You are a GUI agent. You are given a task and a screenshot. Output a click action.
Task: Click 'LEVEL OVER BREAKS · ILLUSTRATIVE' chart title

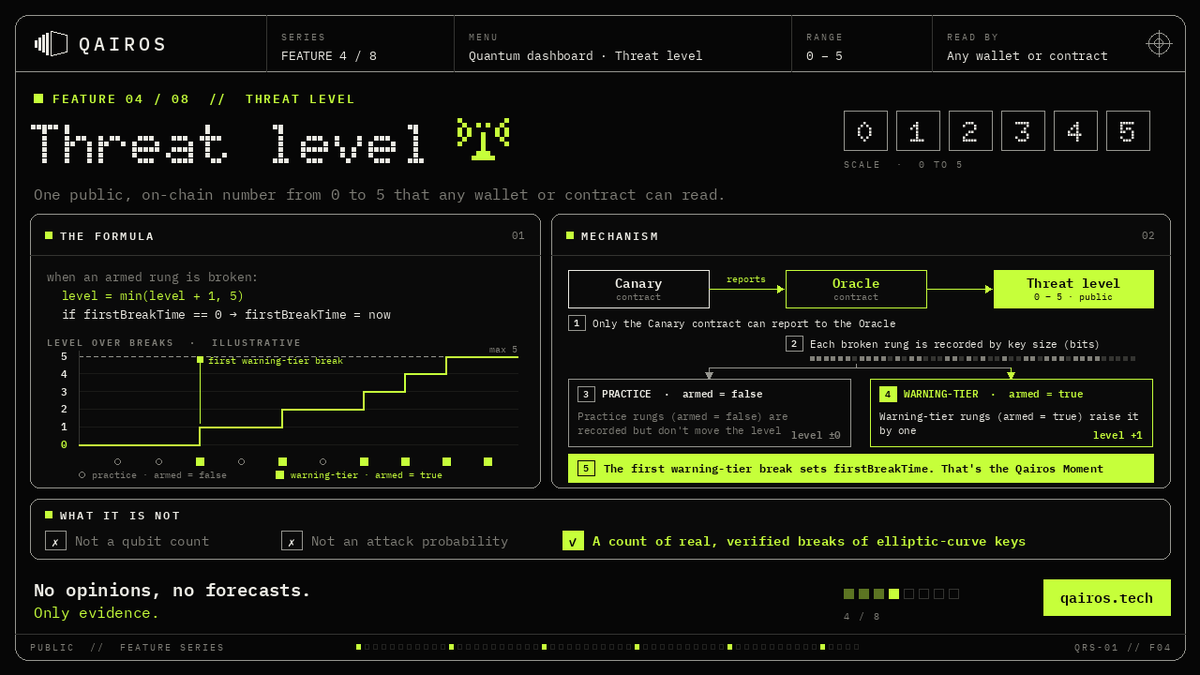pos(174,342)
